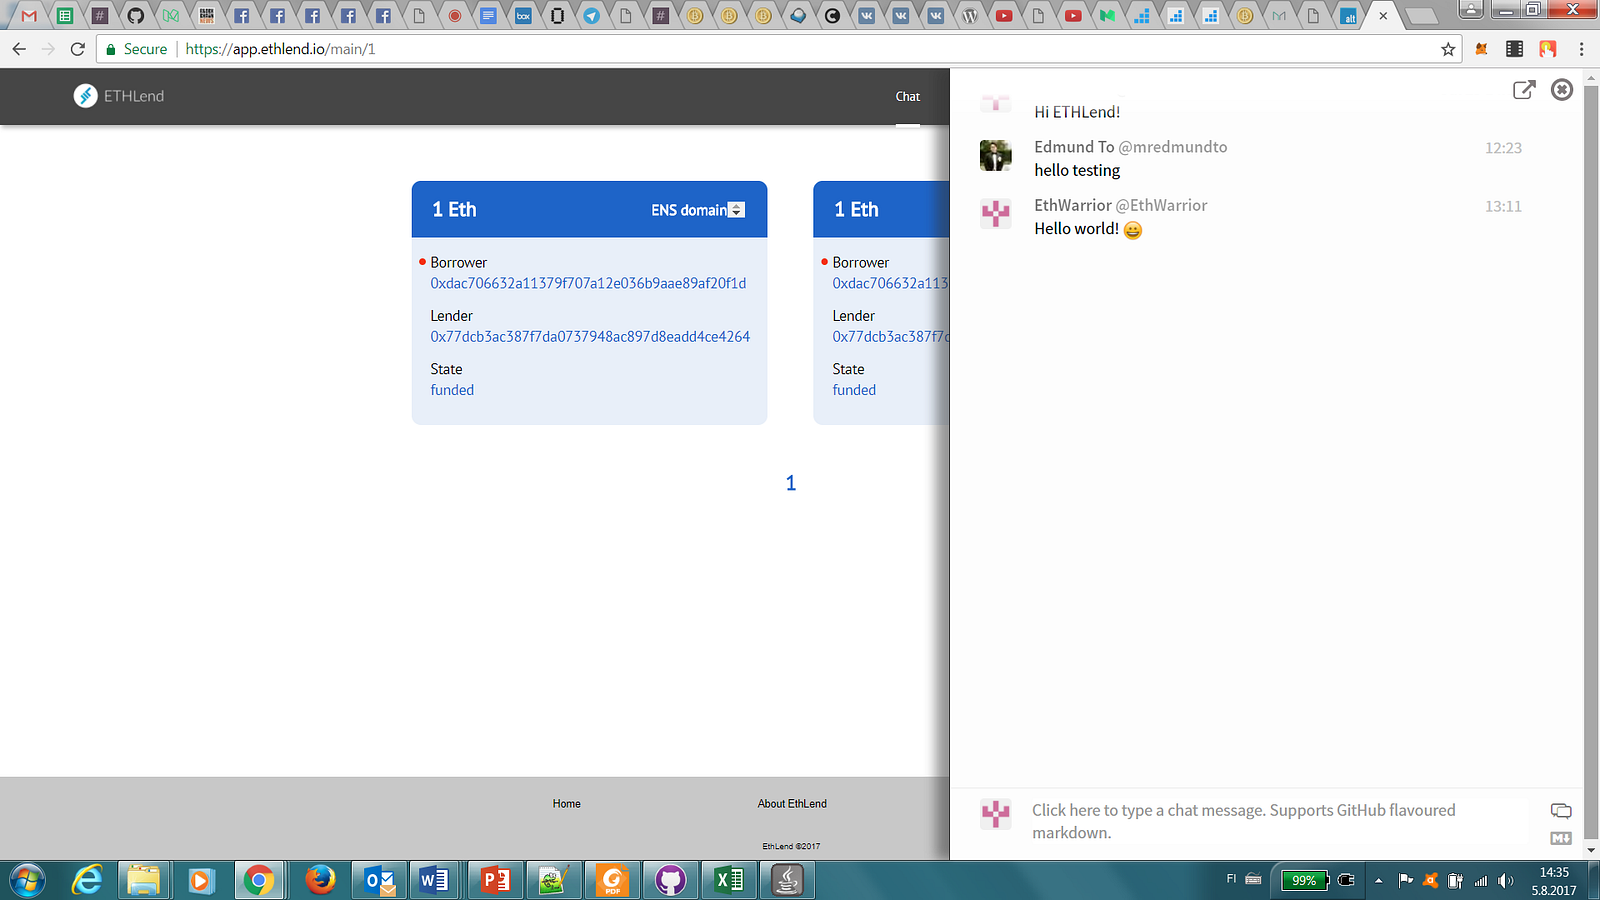
Task: Open Excel from the taskbar
Action: pos(729,881)
